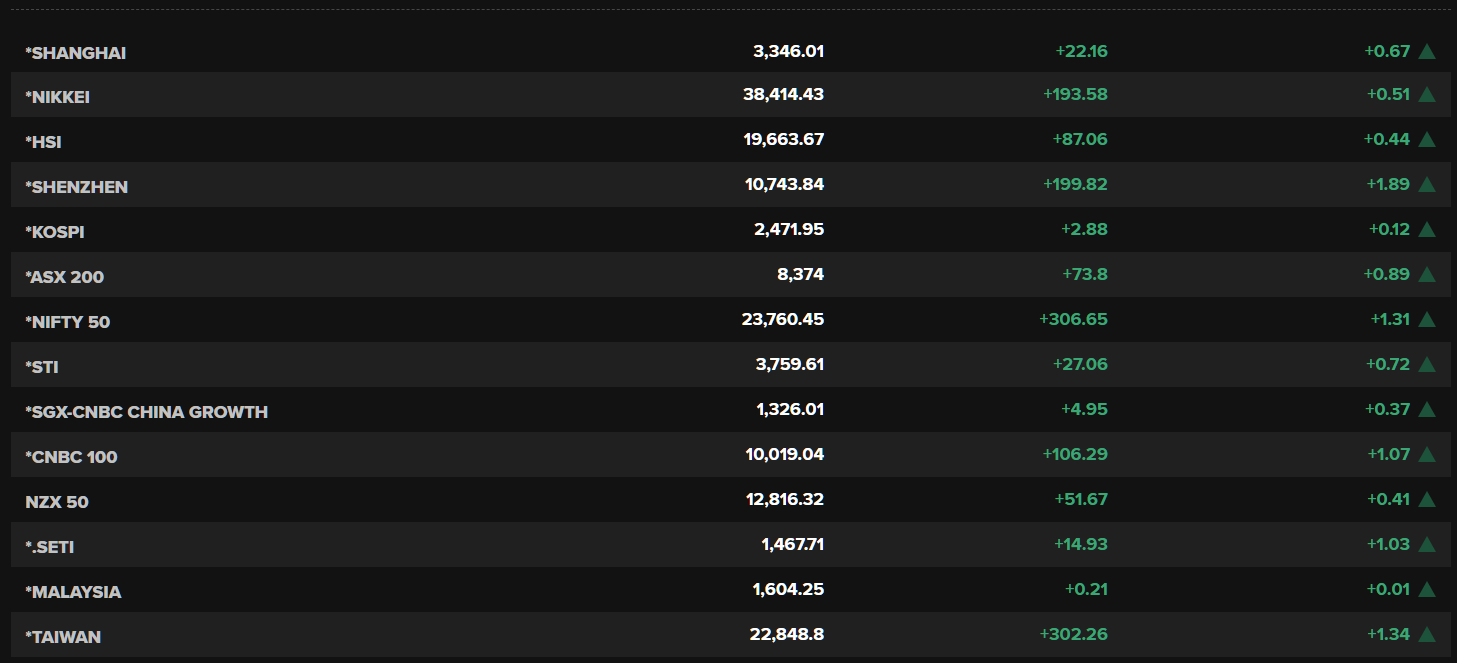Click NIFTY 50 percent change +1.31

coord(1390,319)
